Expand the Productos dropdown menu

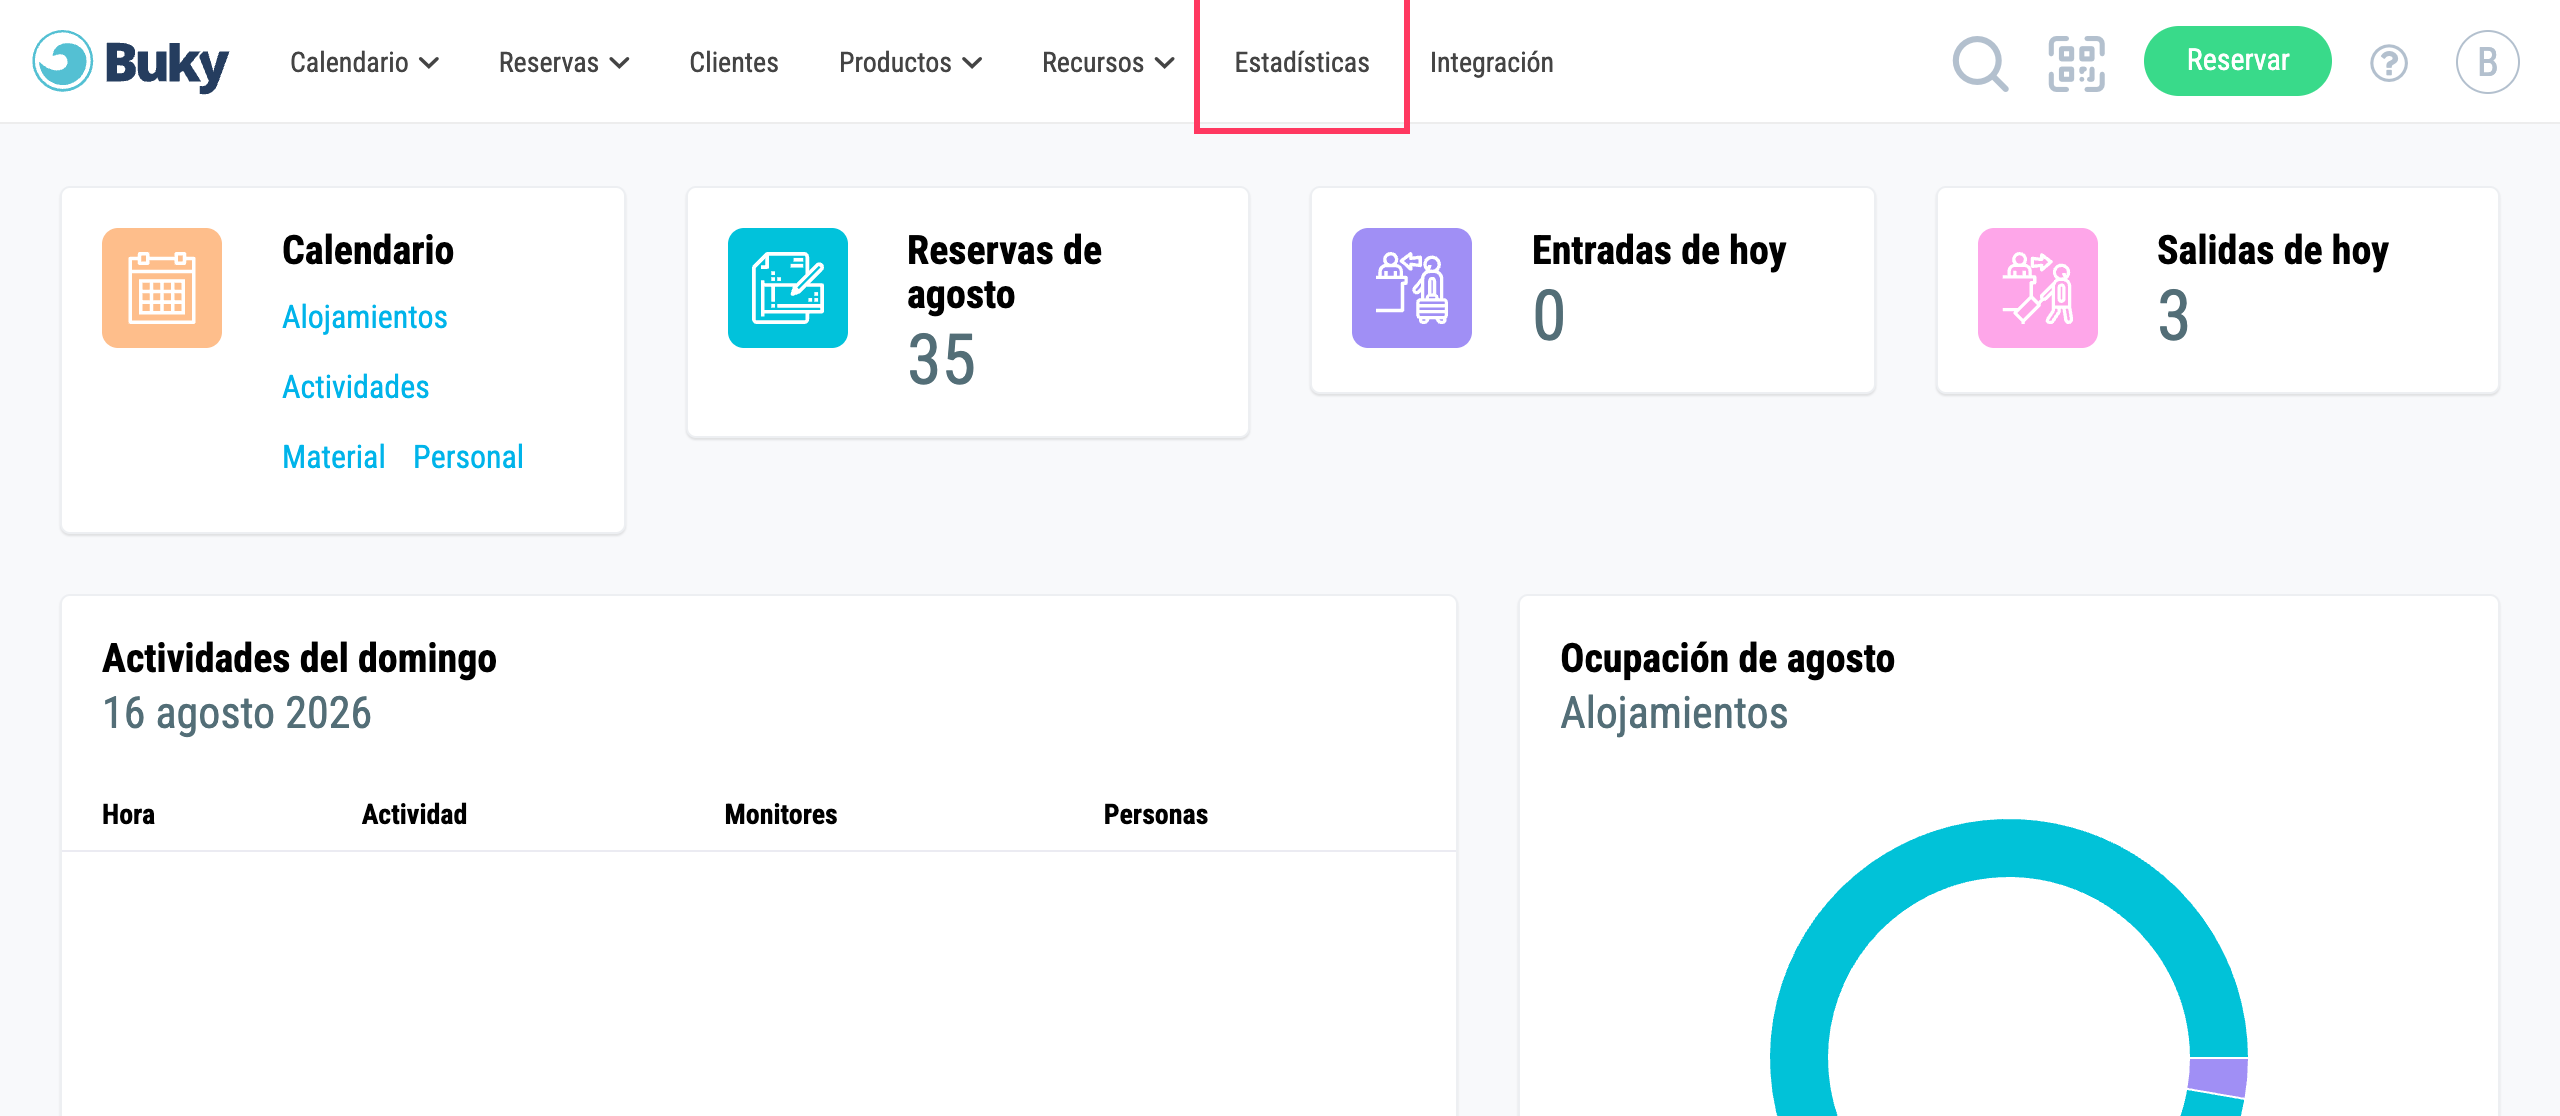click(910, 62)
